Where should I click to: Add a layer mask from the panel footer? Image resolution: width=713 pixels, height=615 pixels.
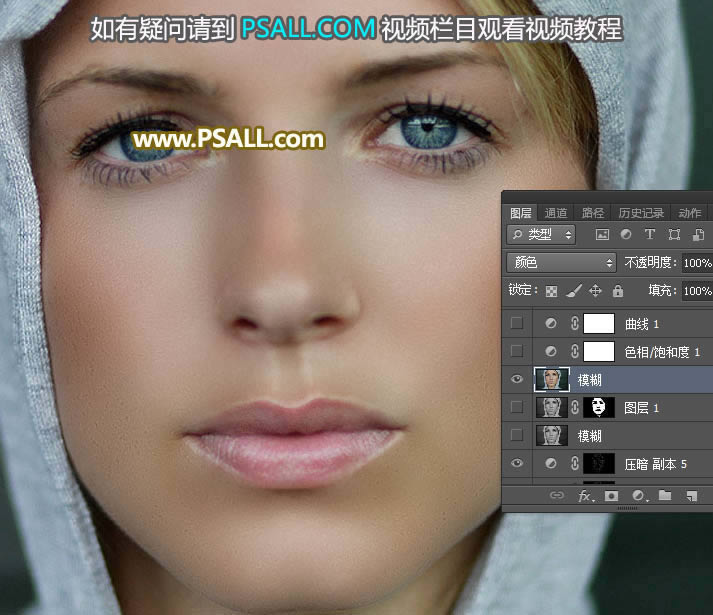click(612, 496)
